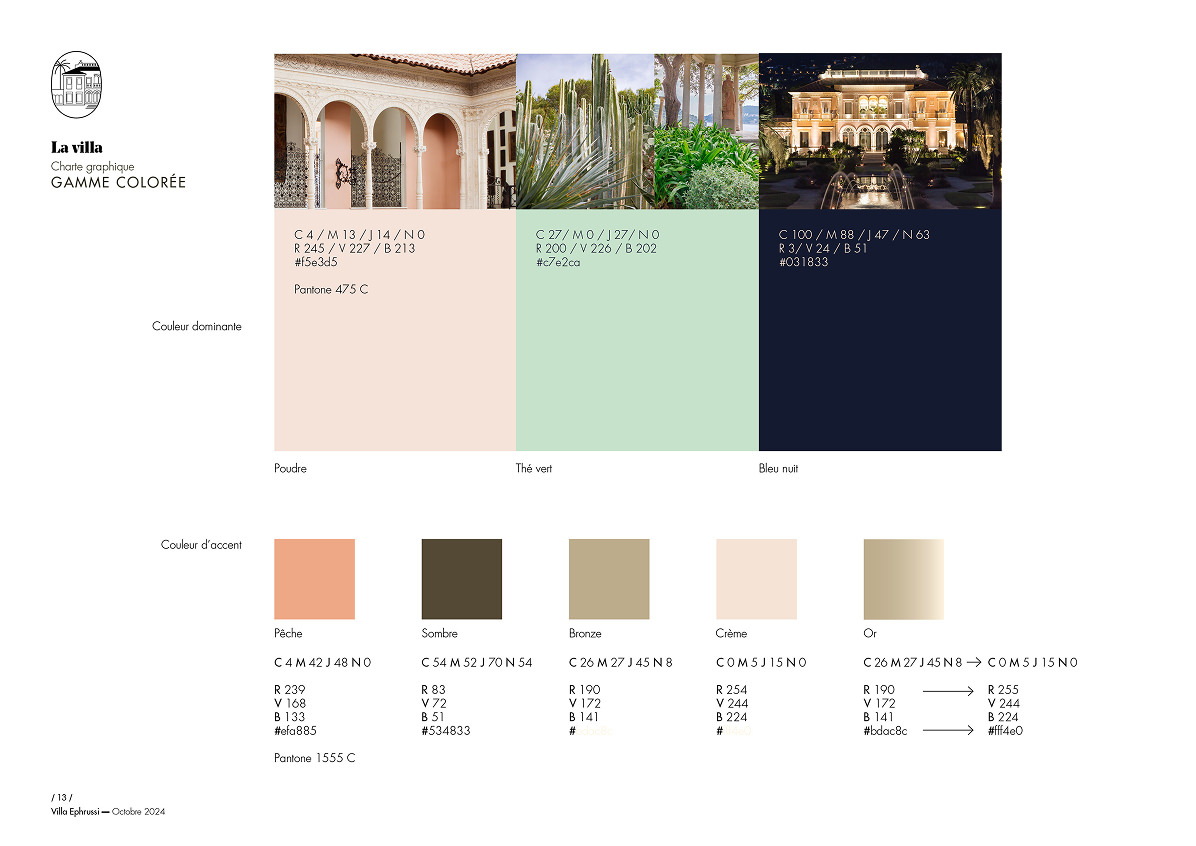Click the Or gradient swatch
Screen dimensions: 1196x846
(x=903, y=578)
